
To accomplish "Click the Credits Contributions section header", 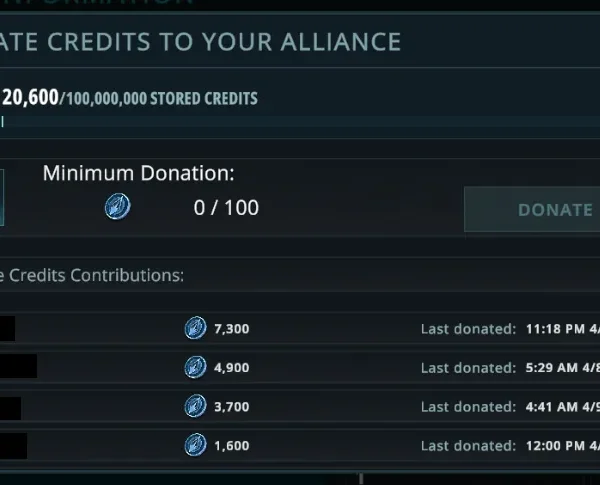I will tap(92, 275).
